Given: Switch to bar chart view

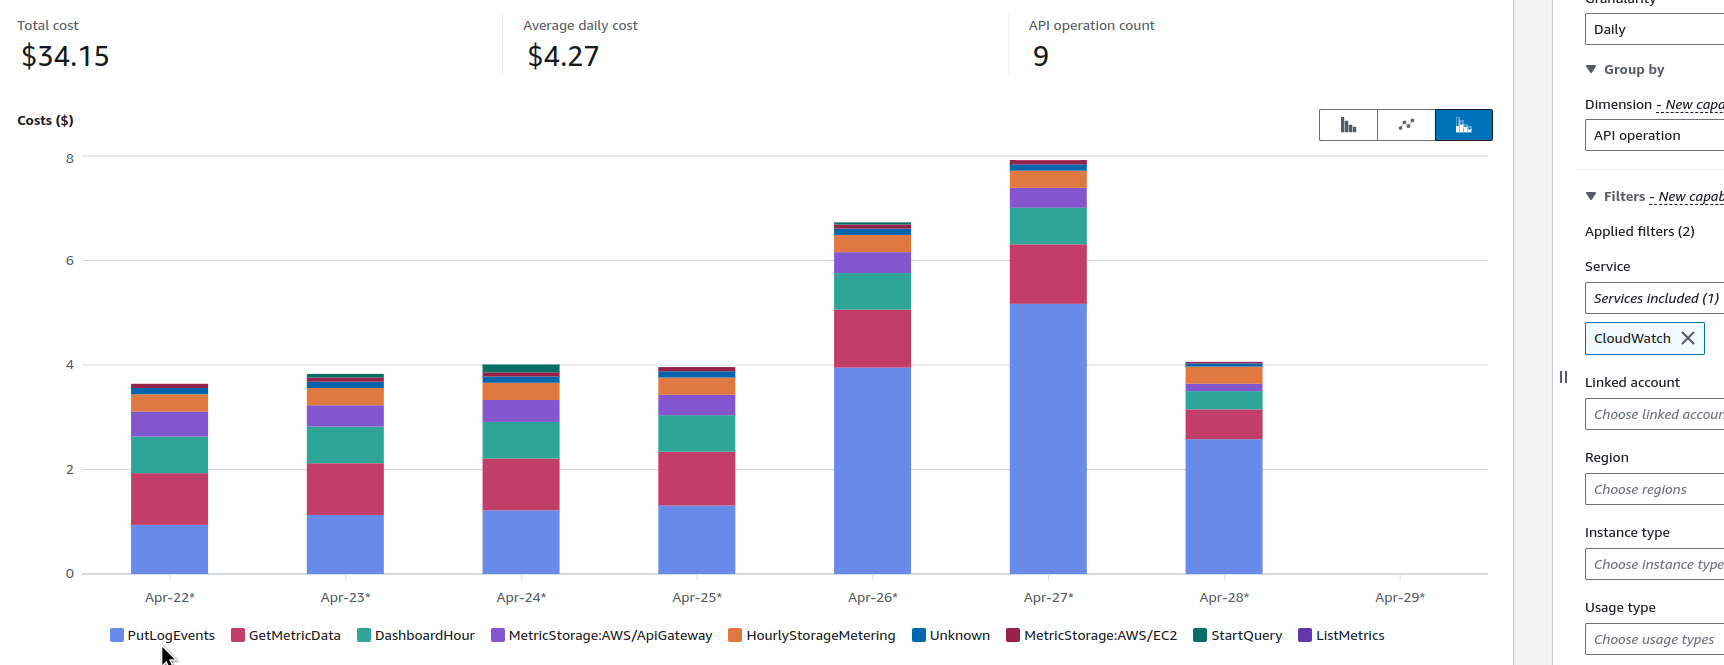Looking at the screenshot, I should pyautogui.click(x=1348, y=125).
